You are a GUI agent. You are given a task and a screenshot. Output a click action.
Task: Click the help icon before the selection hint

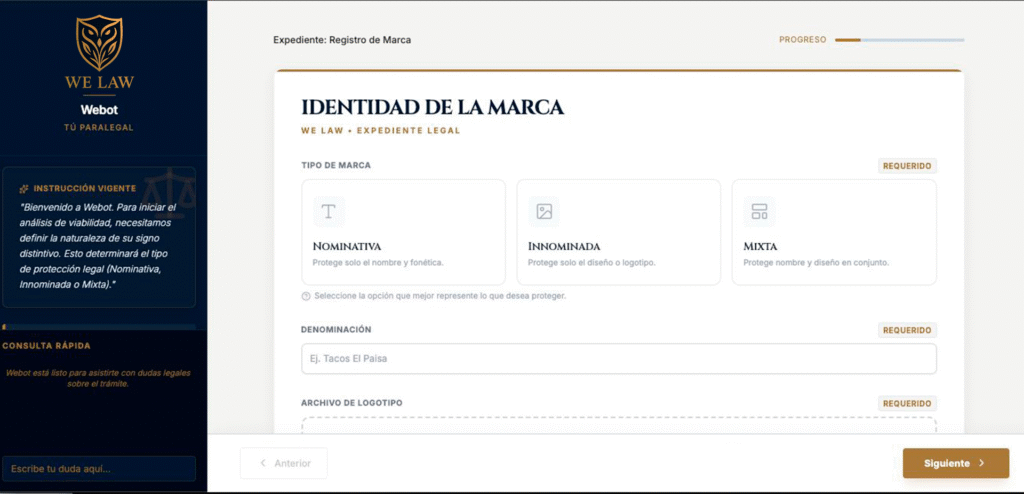pos(306,296)
